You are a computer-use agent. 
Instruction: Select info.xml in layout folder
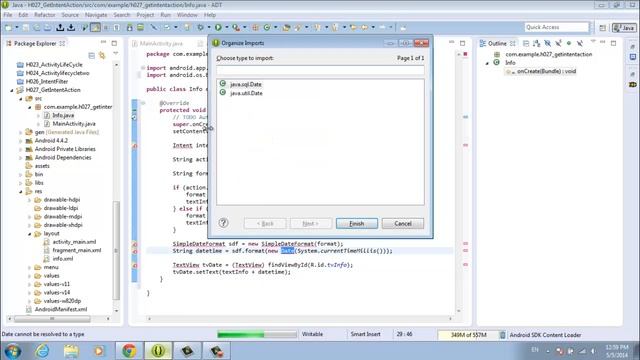[62, 259]
